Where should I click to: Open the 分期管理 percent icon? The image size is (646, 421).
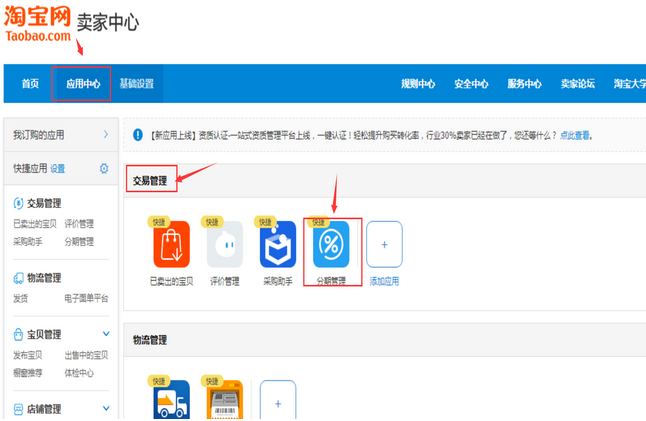[x=331, y=244]
